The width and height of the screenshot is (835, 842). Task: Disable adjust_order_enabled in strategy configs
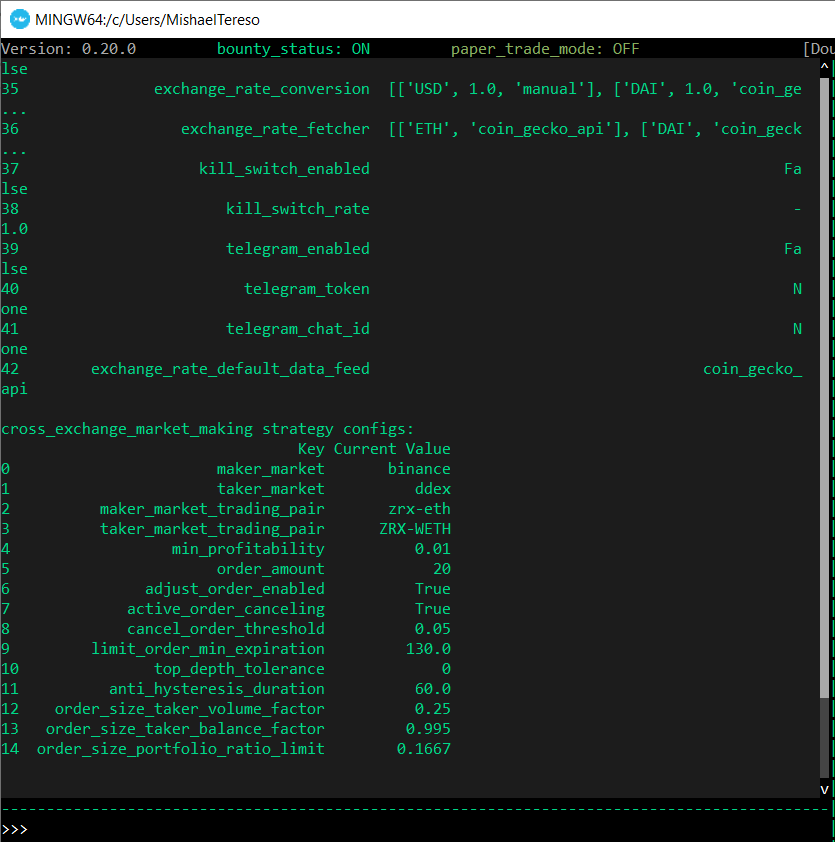433,588
